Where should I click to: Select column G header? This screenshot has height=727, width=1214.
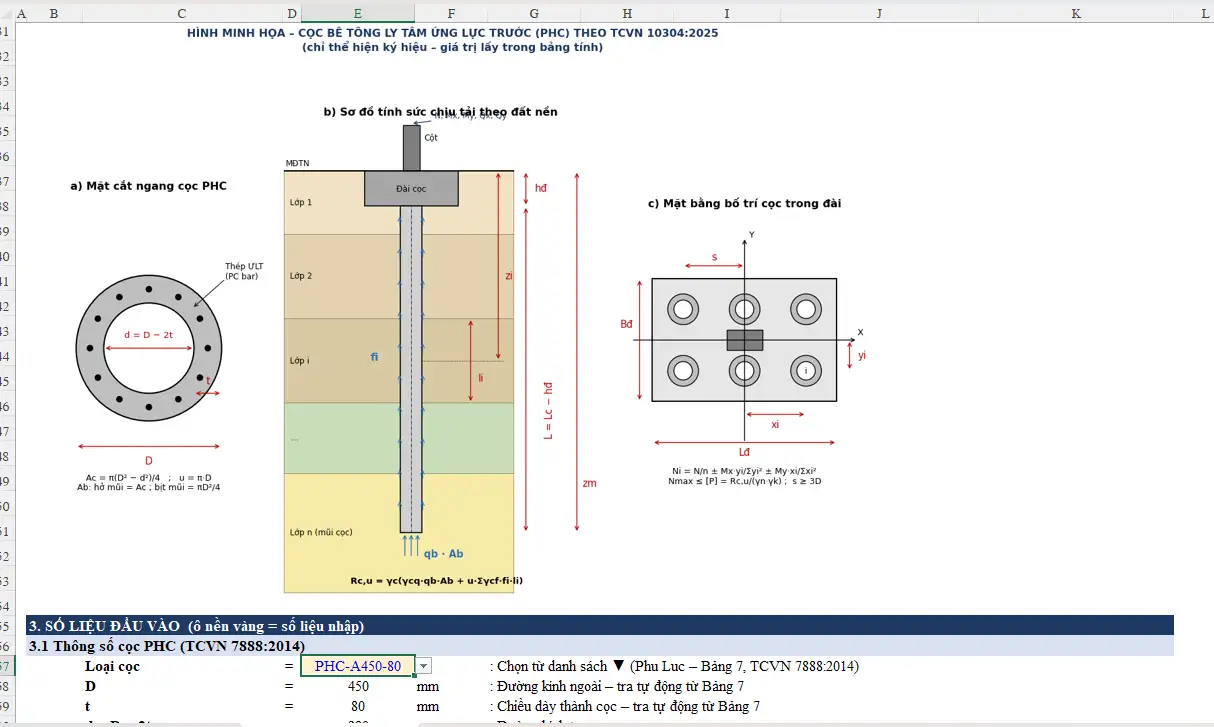pos(534,13)
